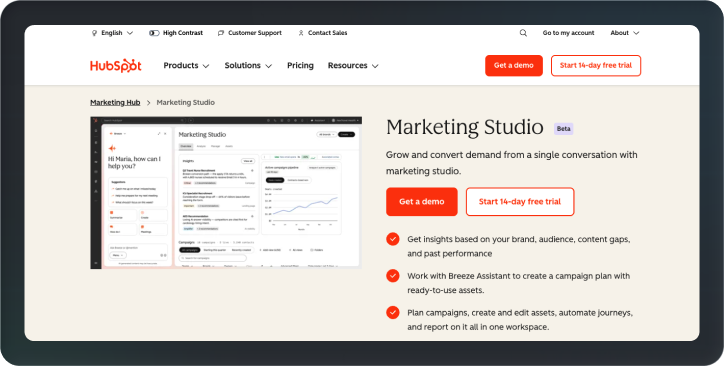Go to my account link
This screenshot has width=724, height=366.
[568, 33]
